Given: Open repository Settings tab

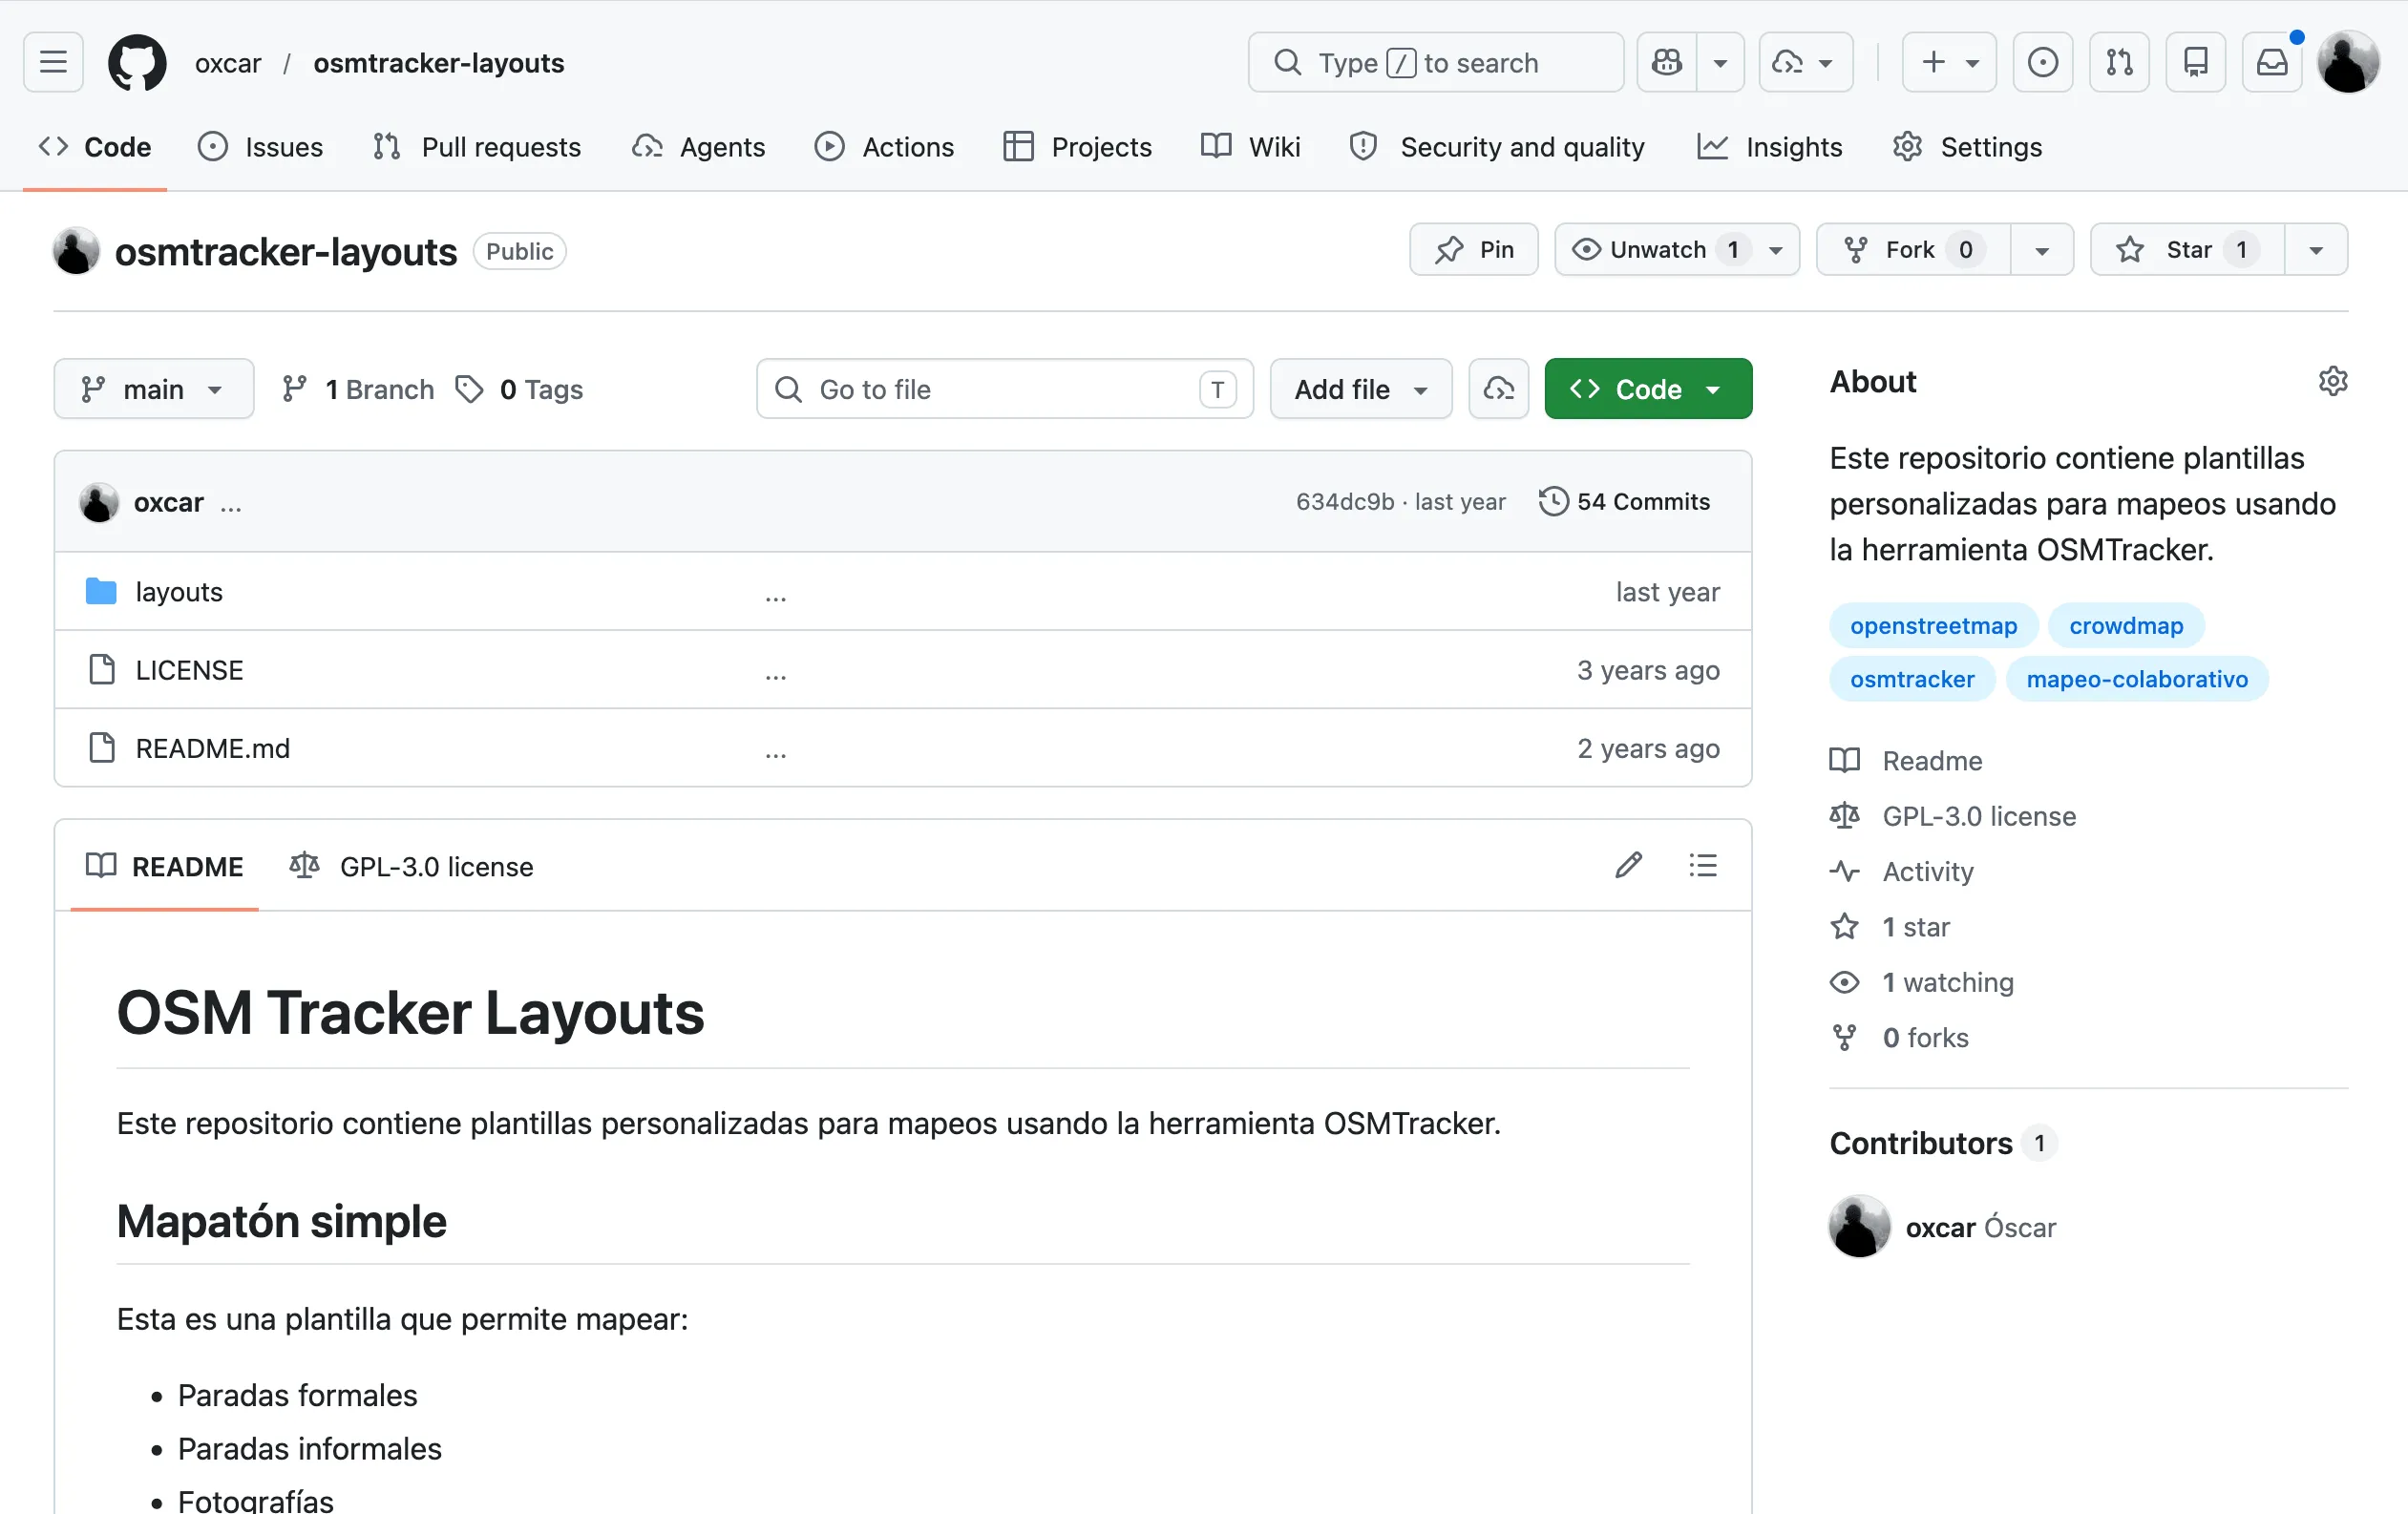Looking at the screenshot, I should coord(1967,147).
